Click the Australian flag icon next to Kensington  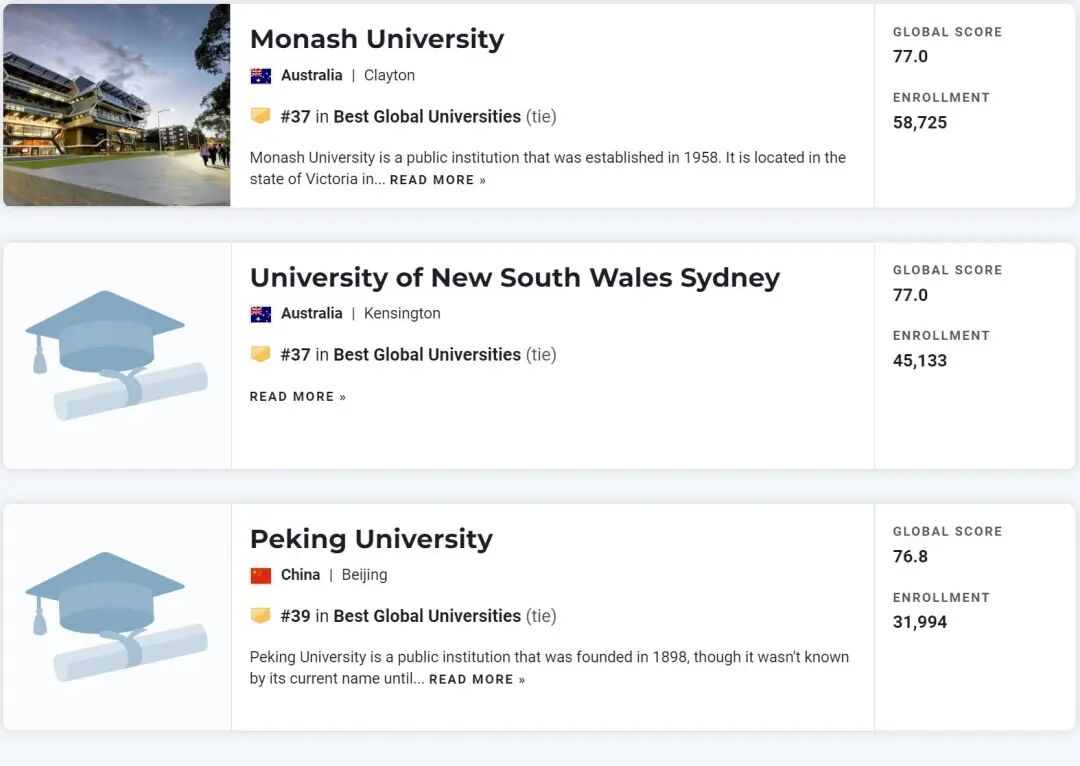pyautogui.click(x=261, y=314)
